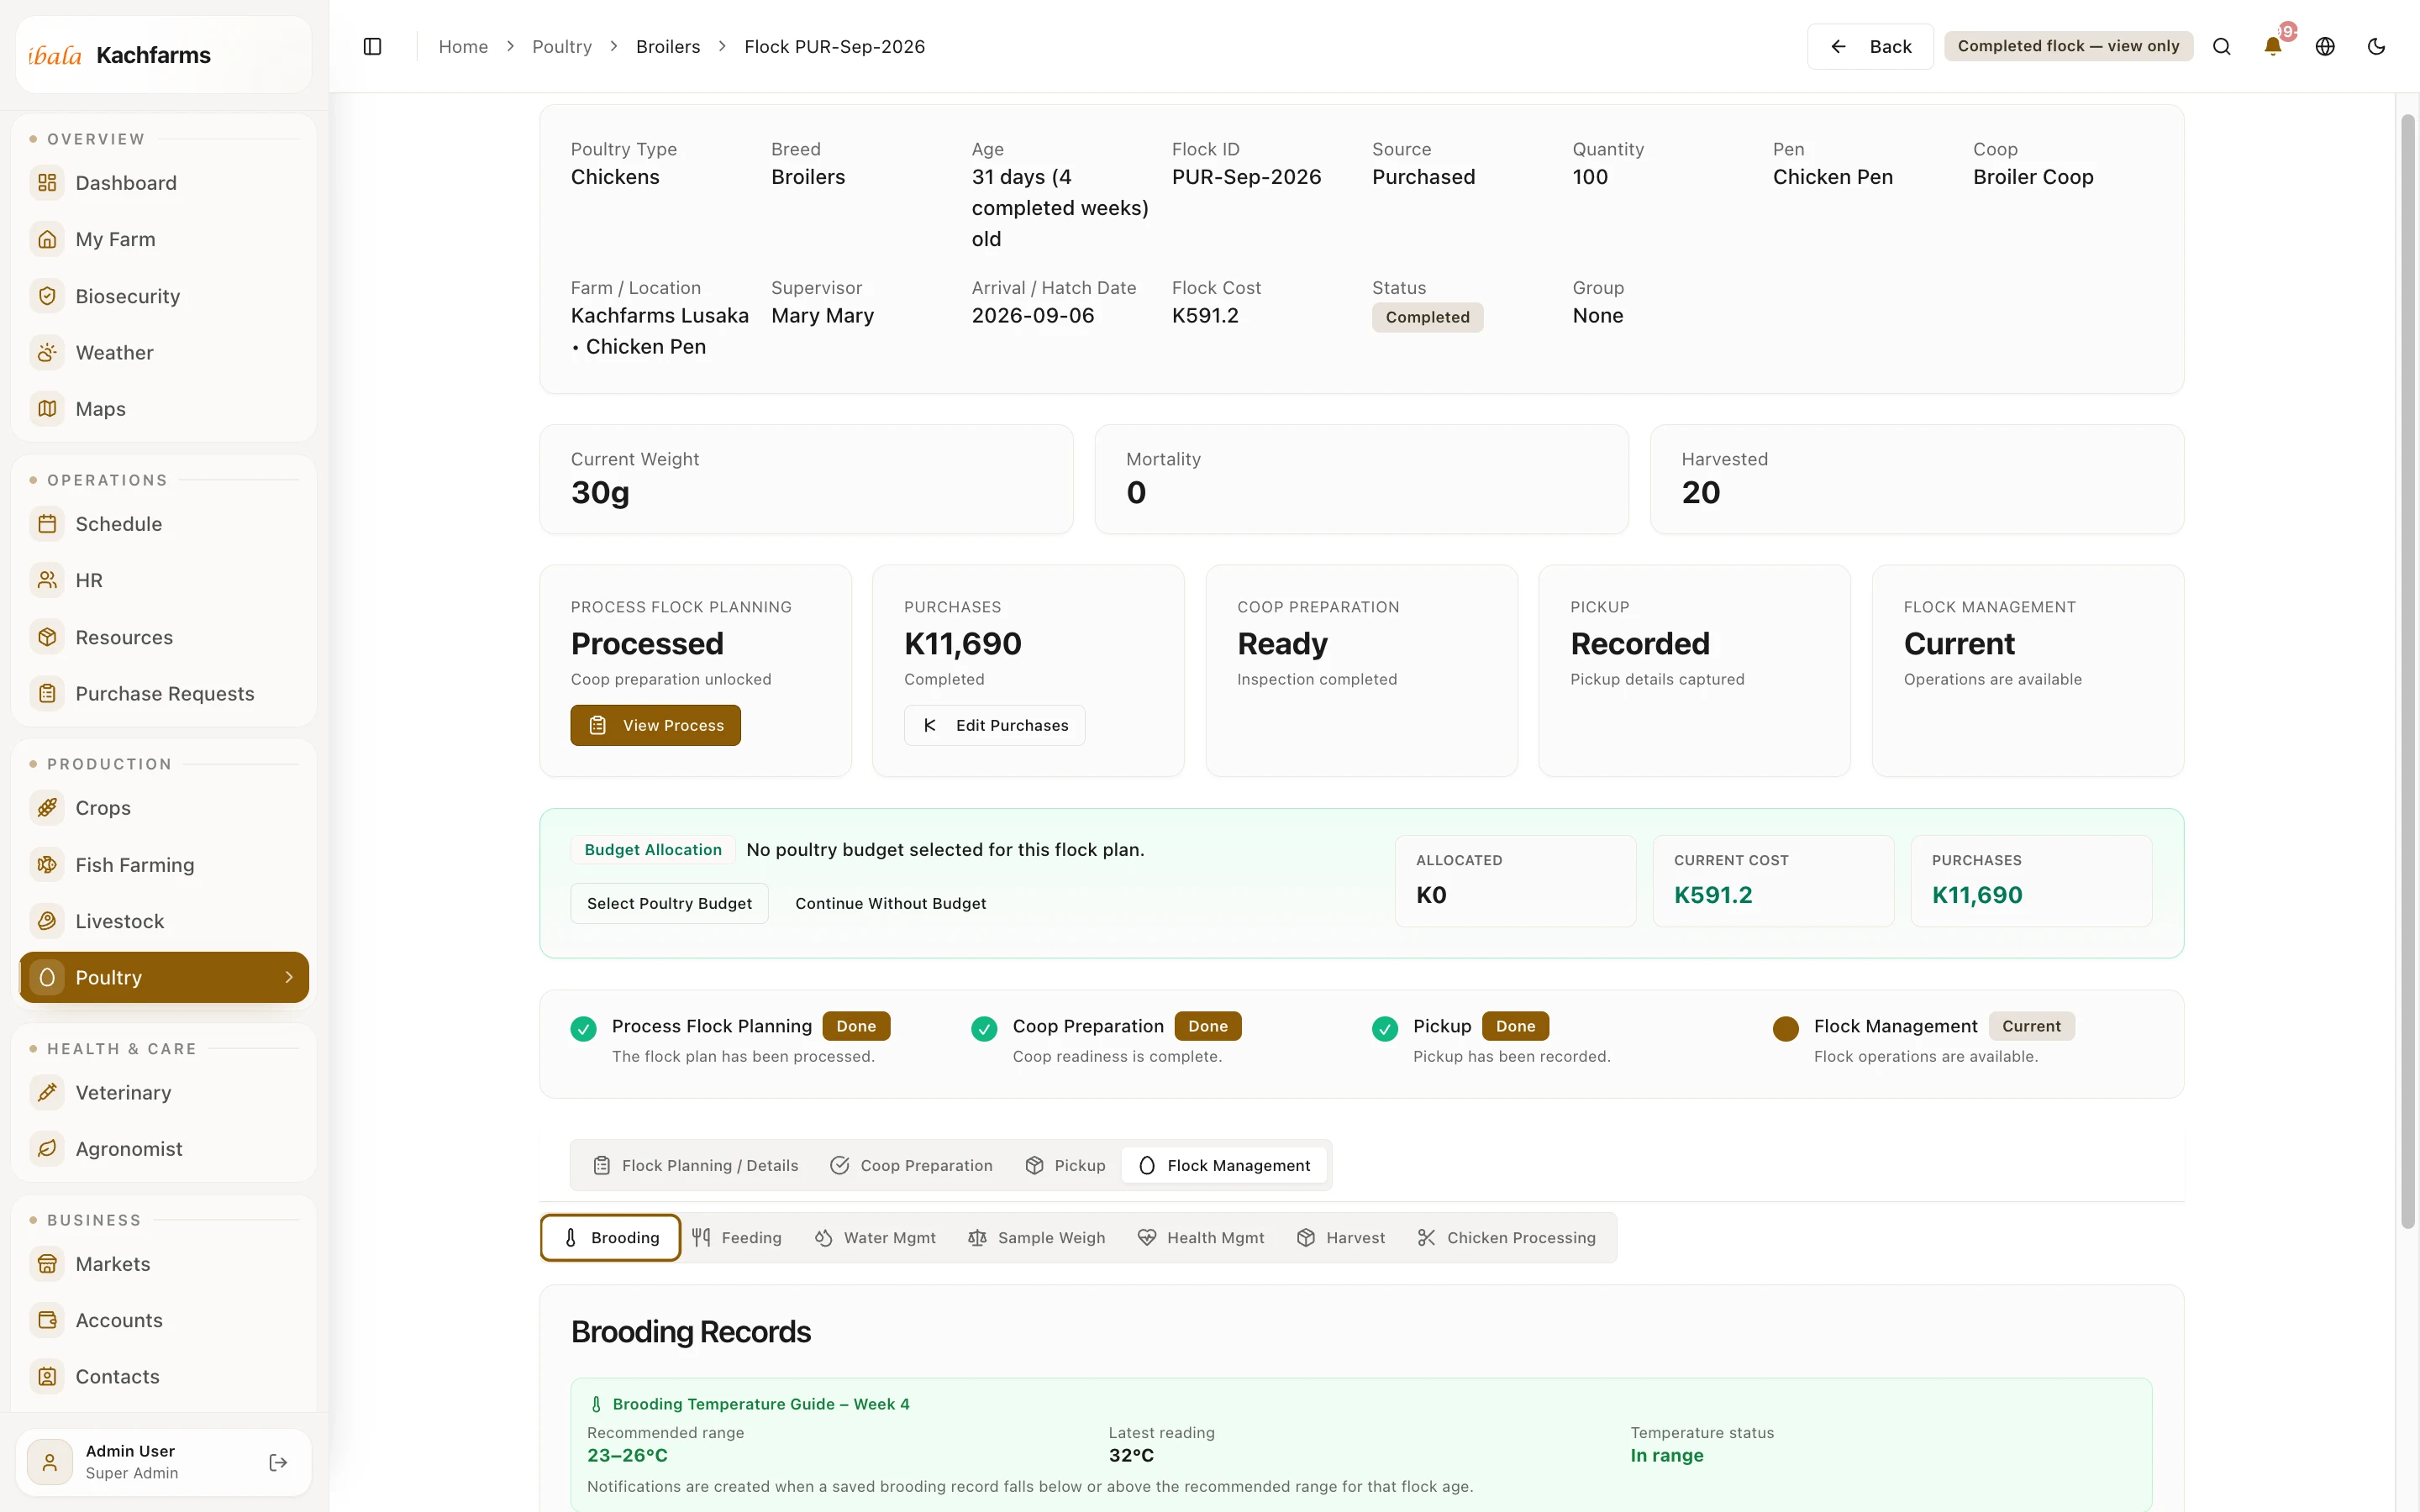The image size is (2420, 1512).
Task: Toggle the sidebar collapse icon
Action: (x=372, y=47)
